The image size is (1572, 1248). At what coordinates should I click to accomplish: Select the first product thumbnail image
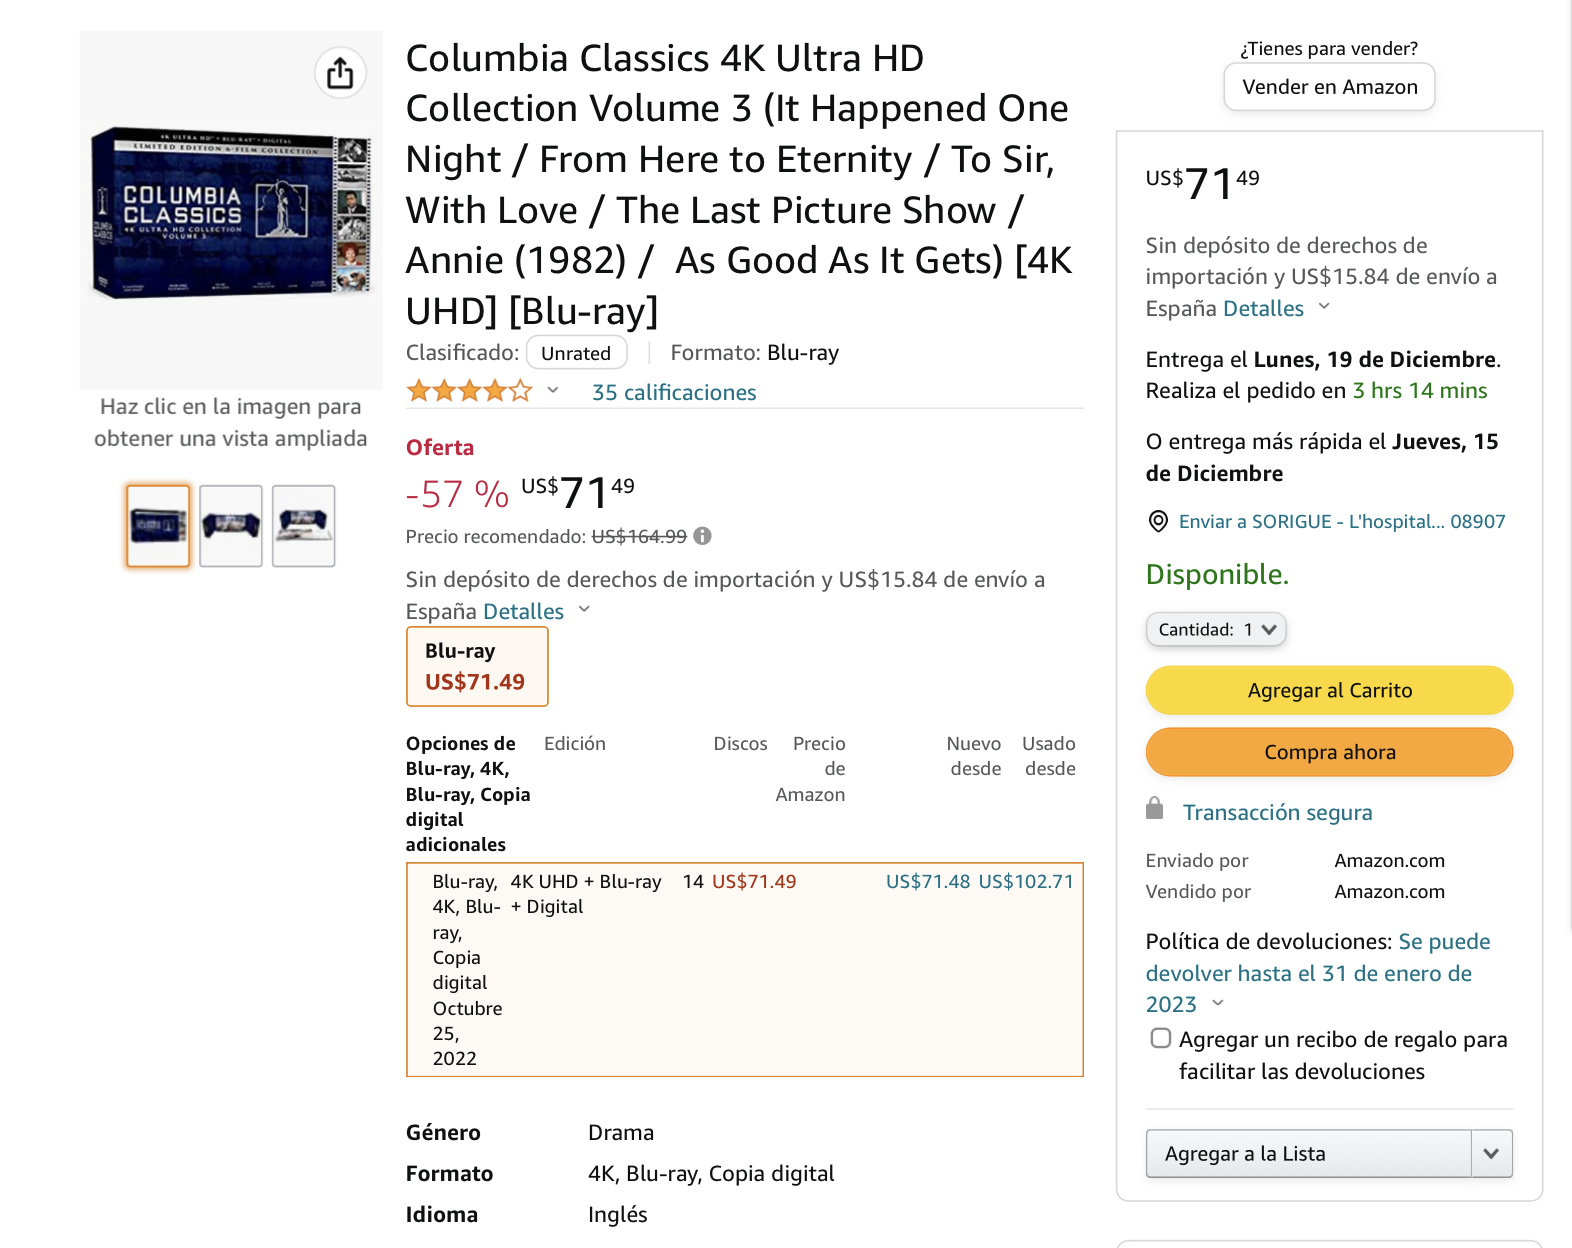pyautogui.click(x=158, y=526)
